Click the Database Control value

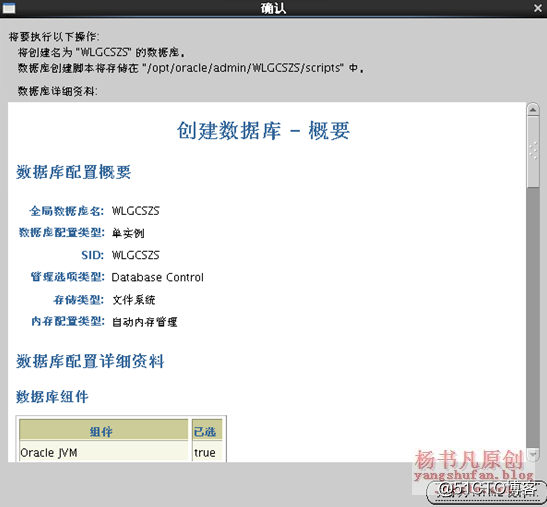pos(157,277)
